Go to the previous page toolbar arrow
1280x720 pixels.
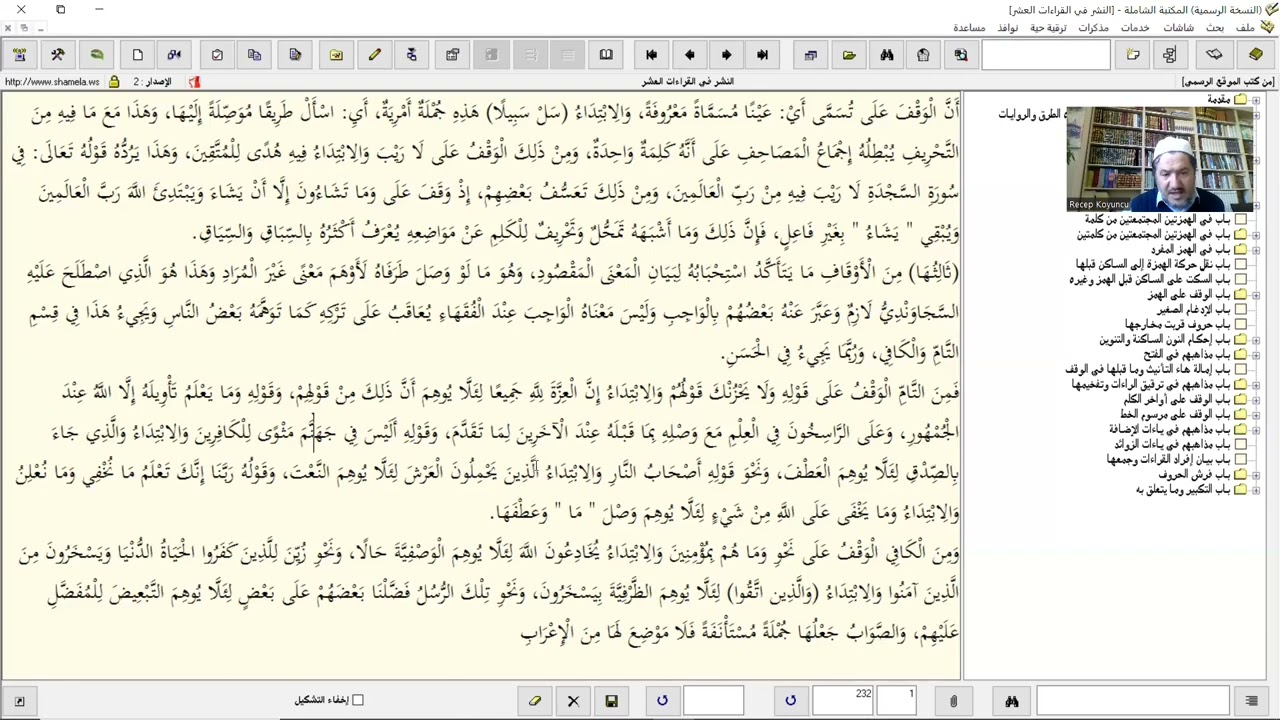[x=689, y=55]
